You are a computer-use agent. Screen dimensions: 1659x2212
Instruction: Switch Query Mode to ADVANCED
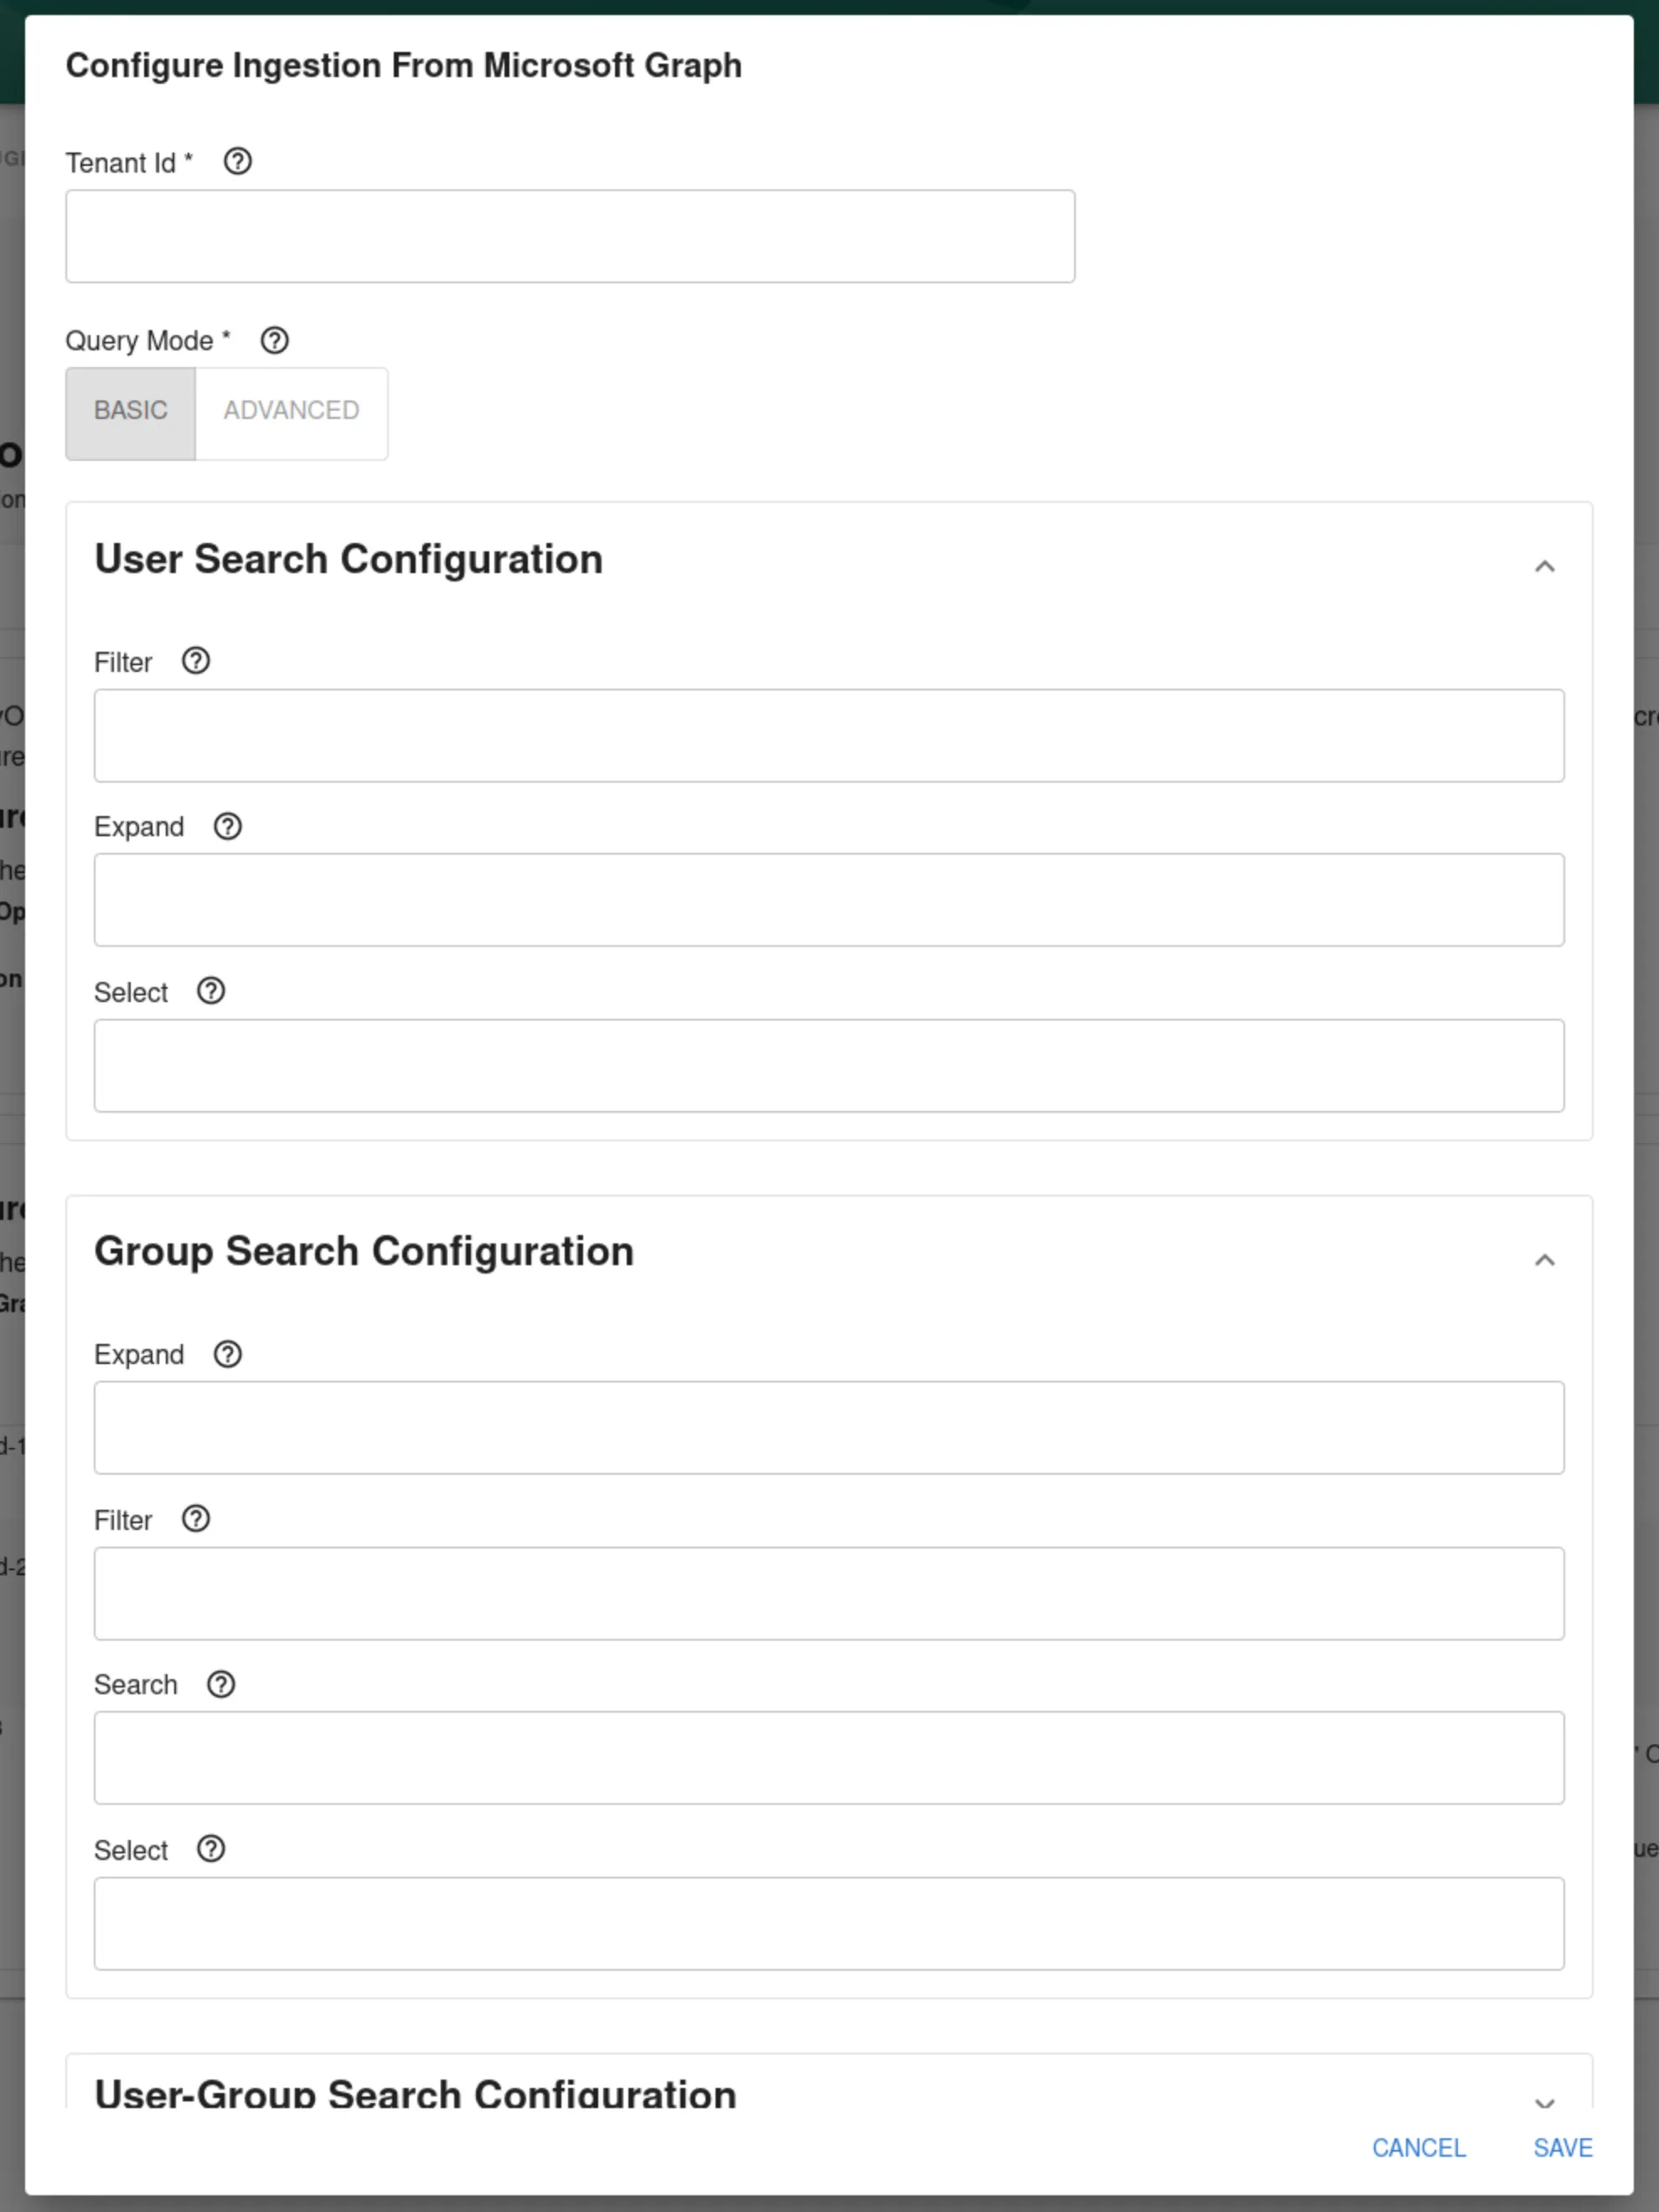[x=291, y=411]
